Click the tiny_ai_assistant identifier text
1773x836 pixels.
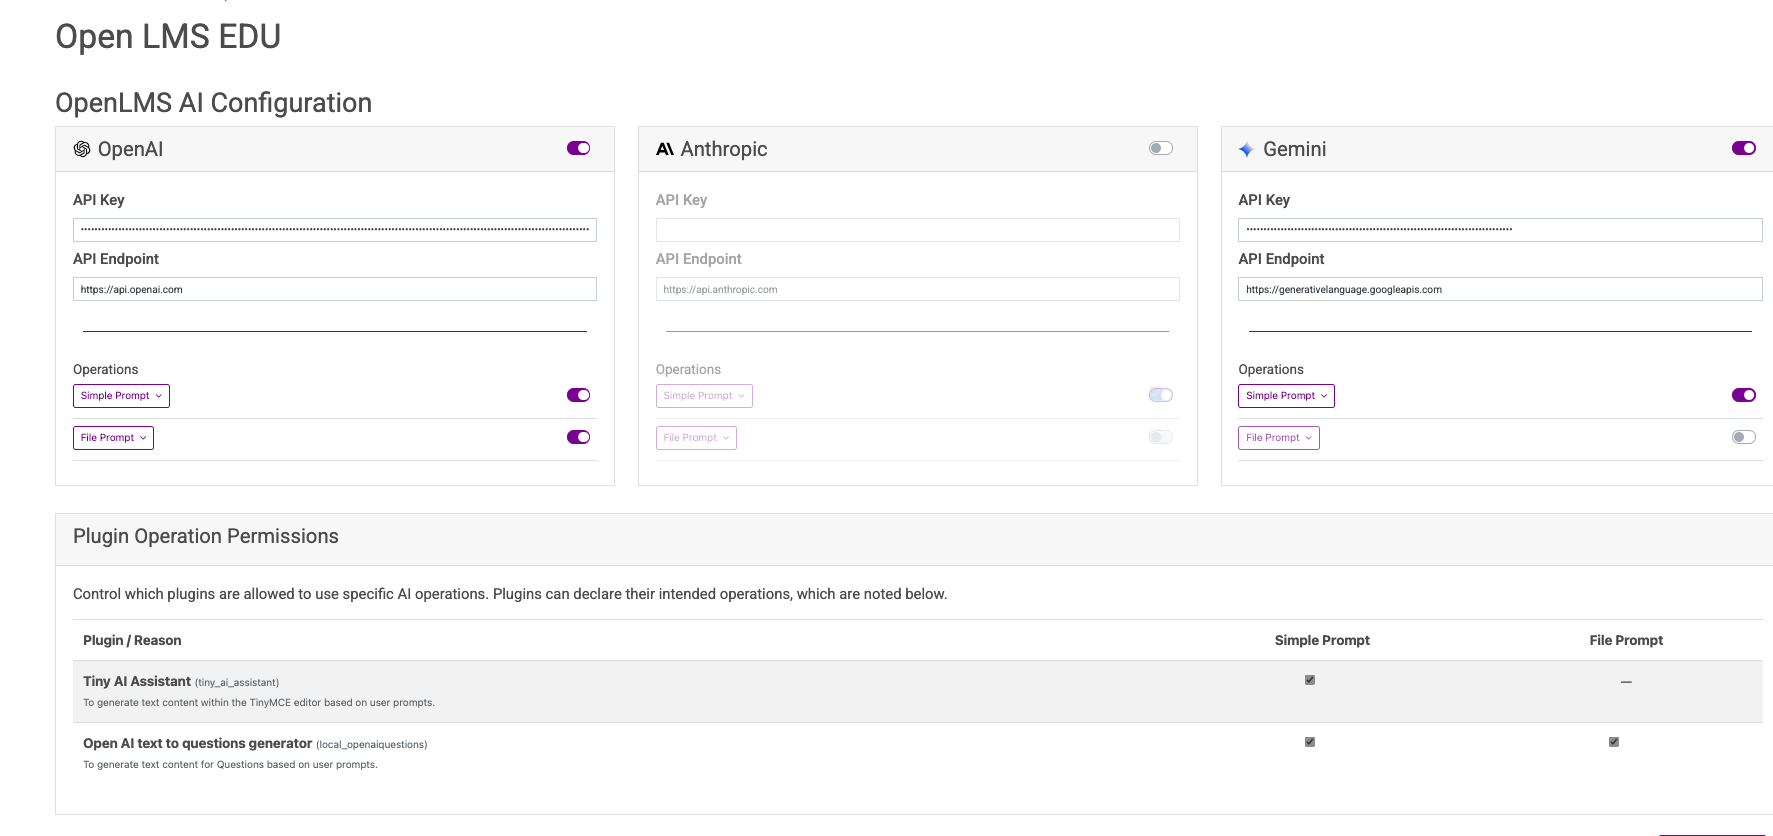pyautogui.click(x=237, y=682)
